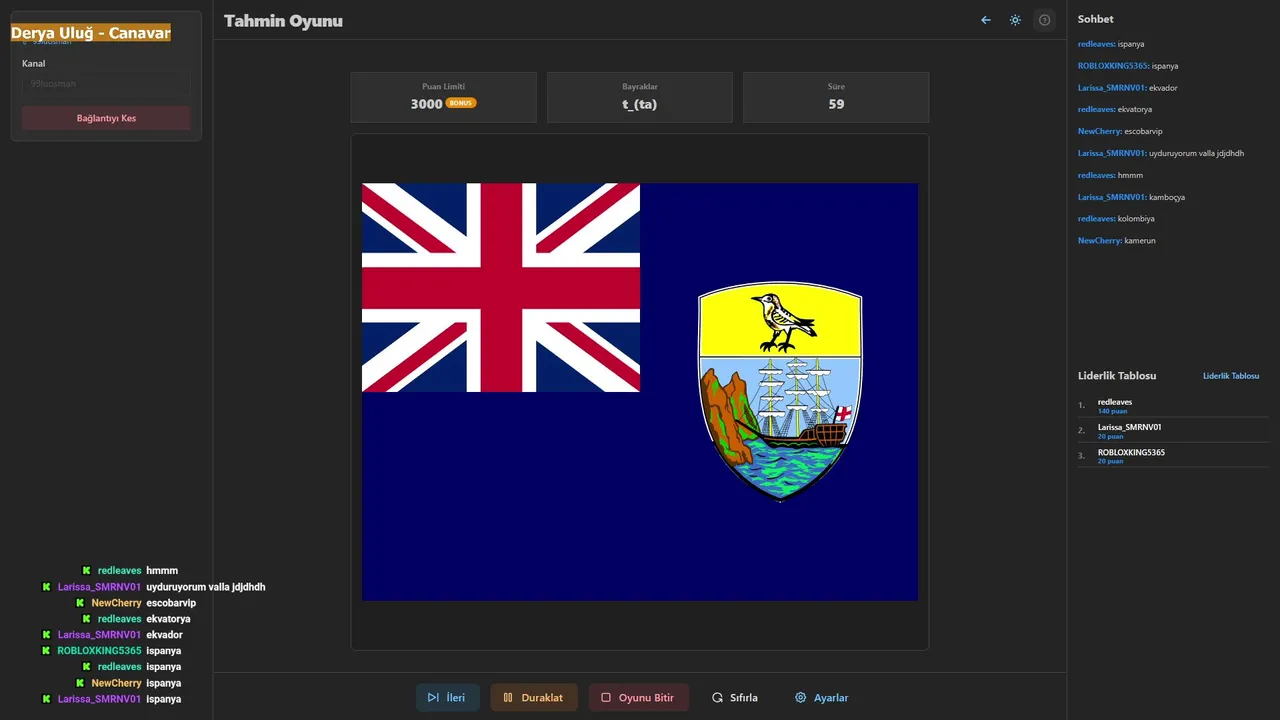Click the İleri button

447,698
